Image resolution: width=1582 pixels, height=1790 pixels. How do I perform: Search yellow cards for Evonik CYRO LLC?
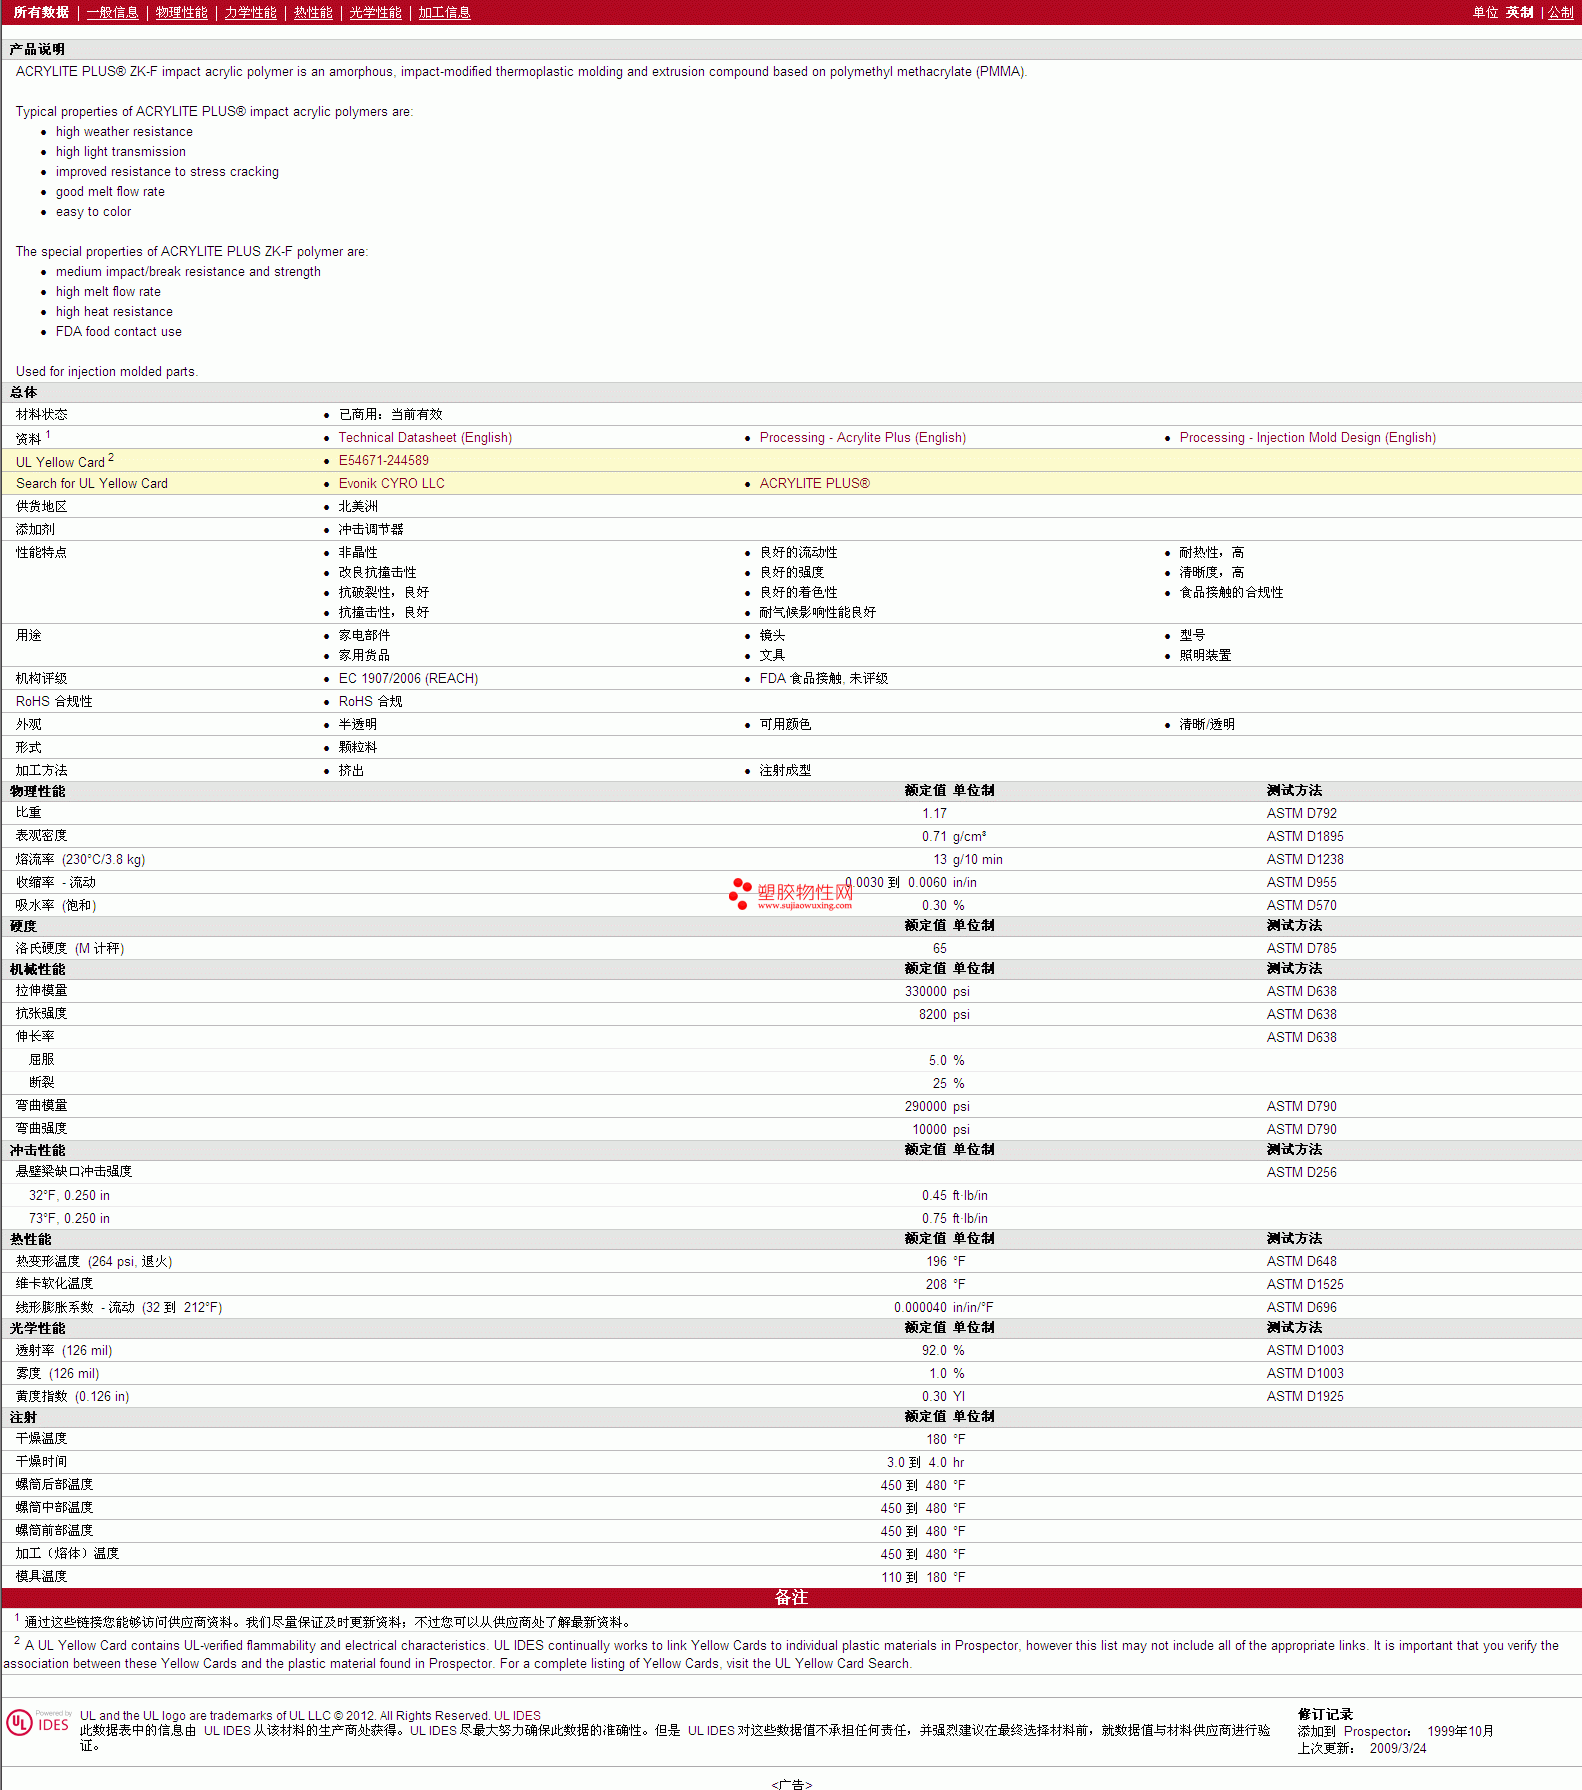391,483
